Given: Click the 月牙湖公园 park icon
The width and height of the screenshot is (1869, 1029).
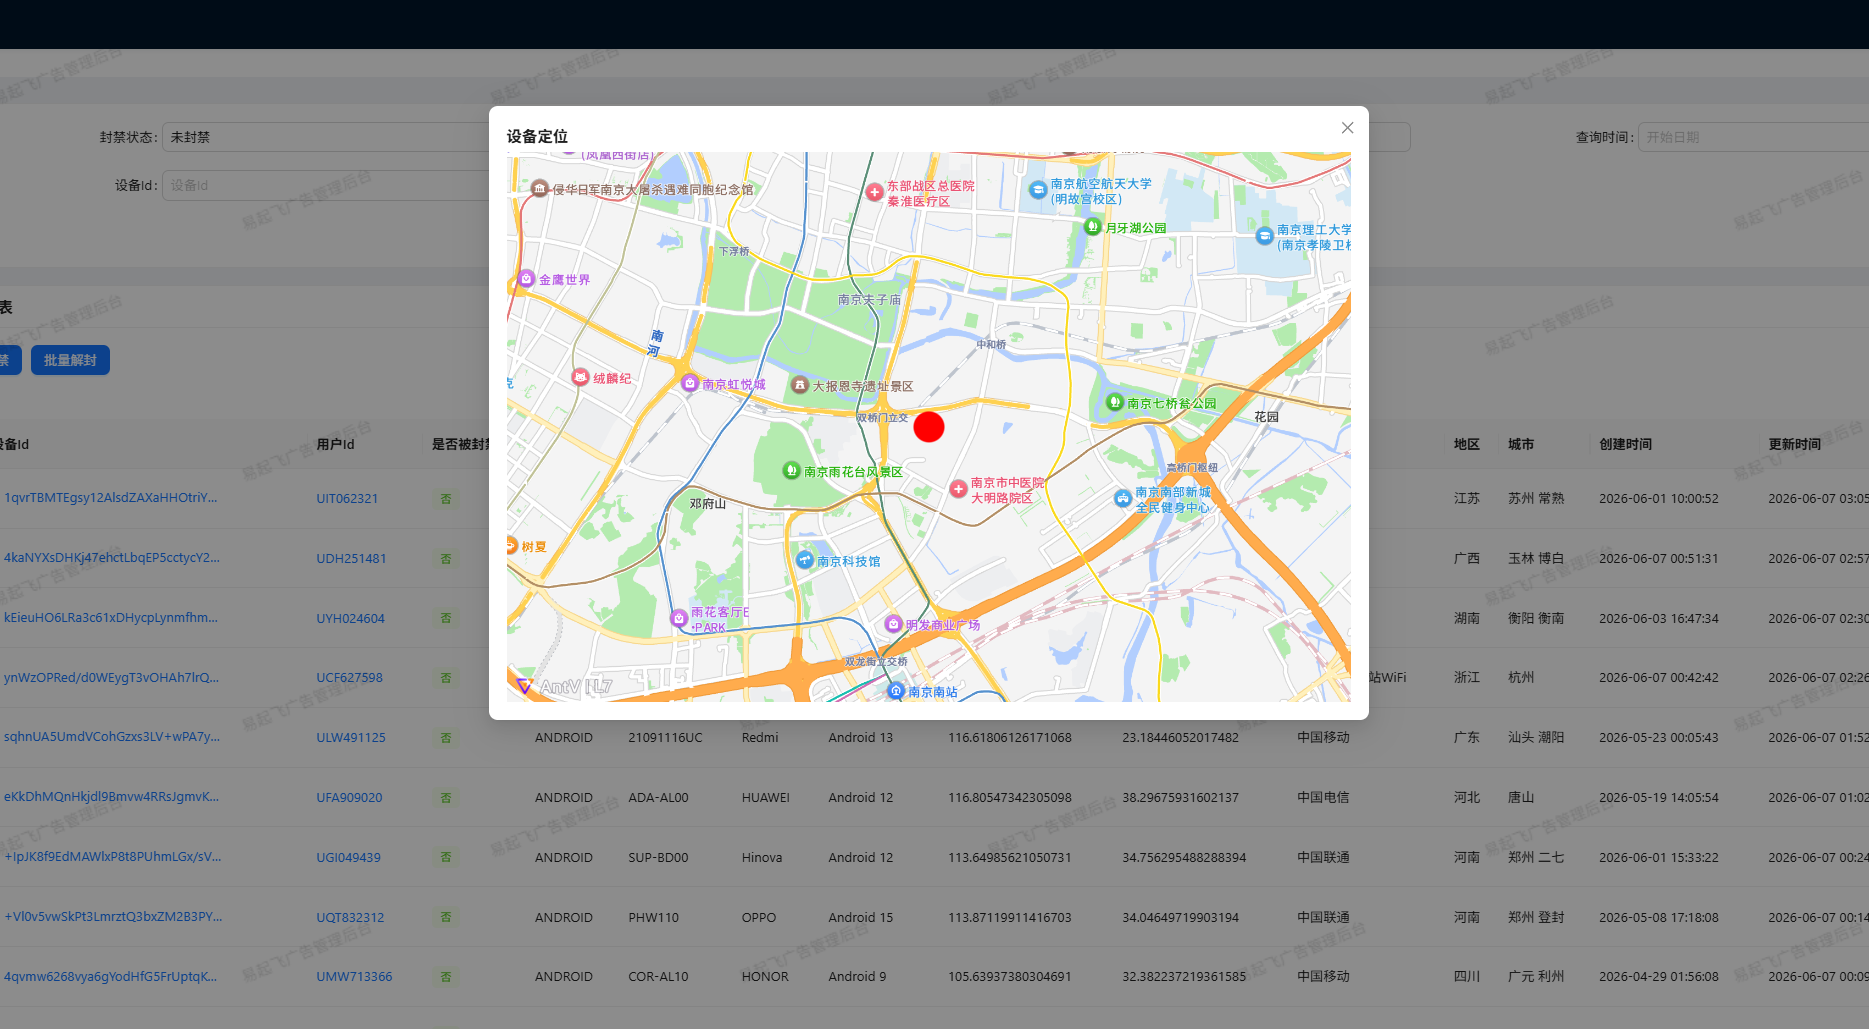Looking at the screenshot, I should (x=1093, y=227).
